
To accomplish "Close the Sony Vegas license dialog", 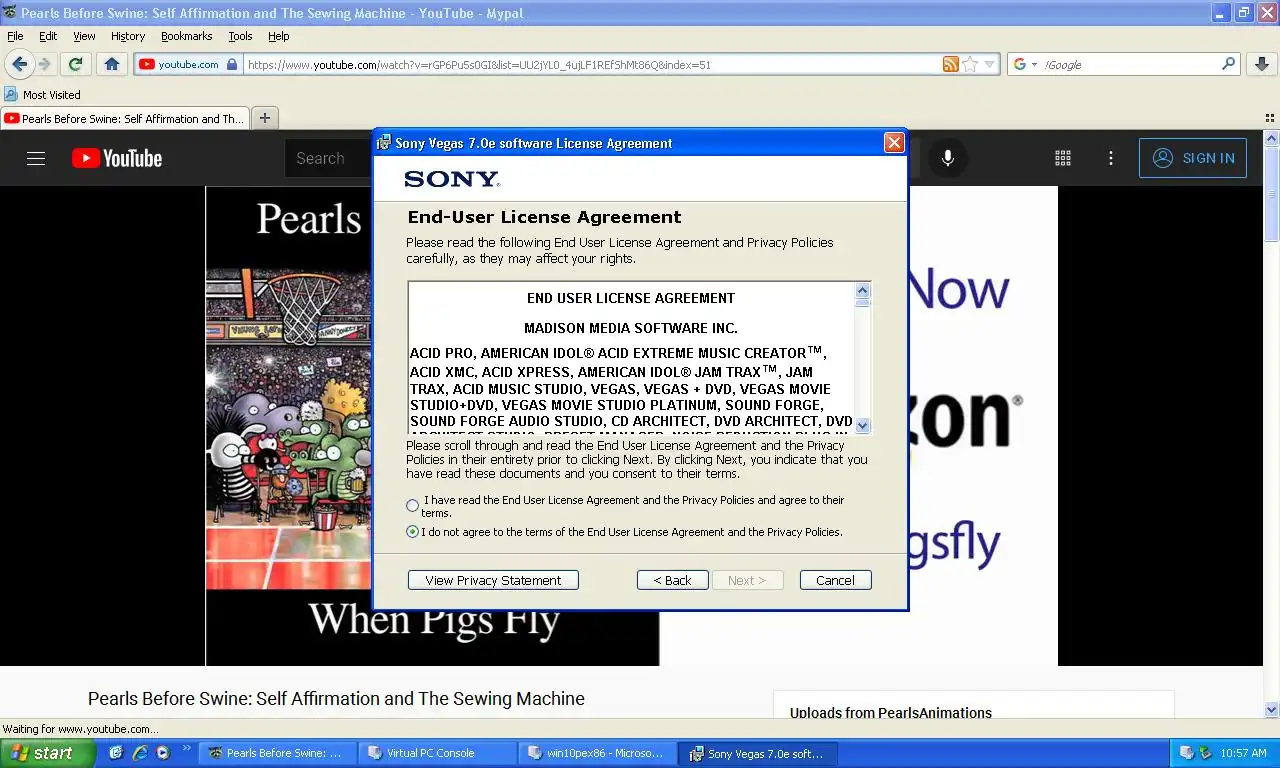I will (x=894, y=143).
